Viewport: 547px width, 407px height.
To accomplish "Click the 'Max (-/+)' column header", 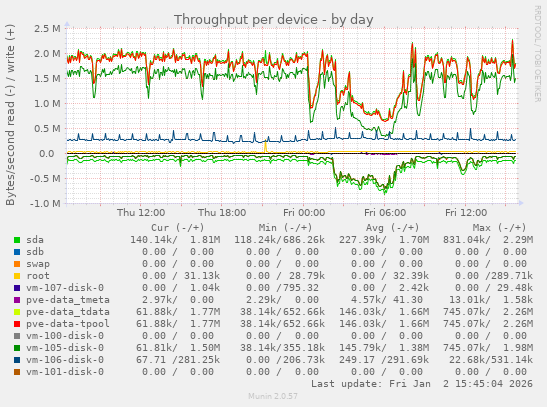I will [x=500, y=228].
